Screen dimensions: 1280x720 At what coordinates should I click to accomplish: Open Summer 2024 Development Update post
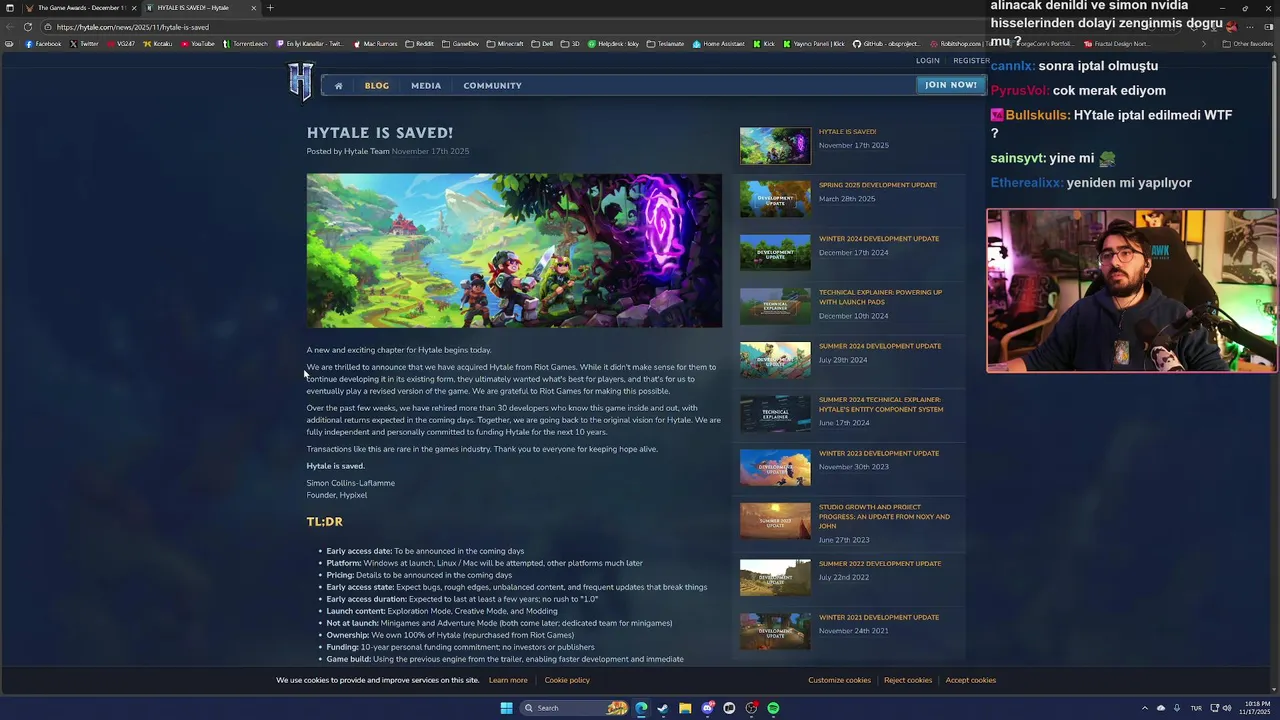pyautogui.click(x=879, y=346)
